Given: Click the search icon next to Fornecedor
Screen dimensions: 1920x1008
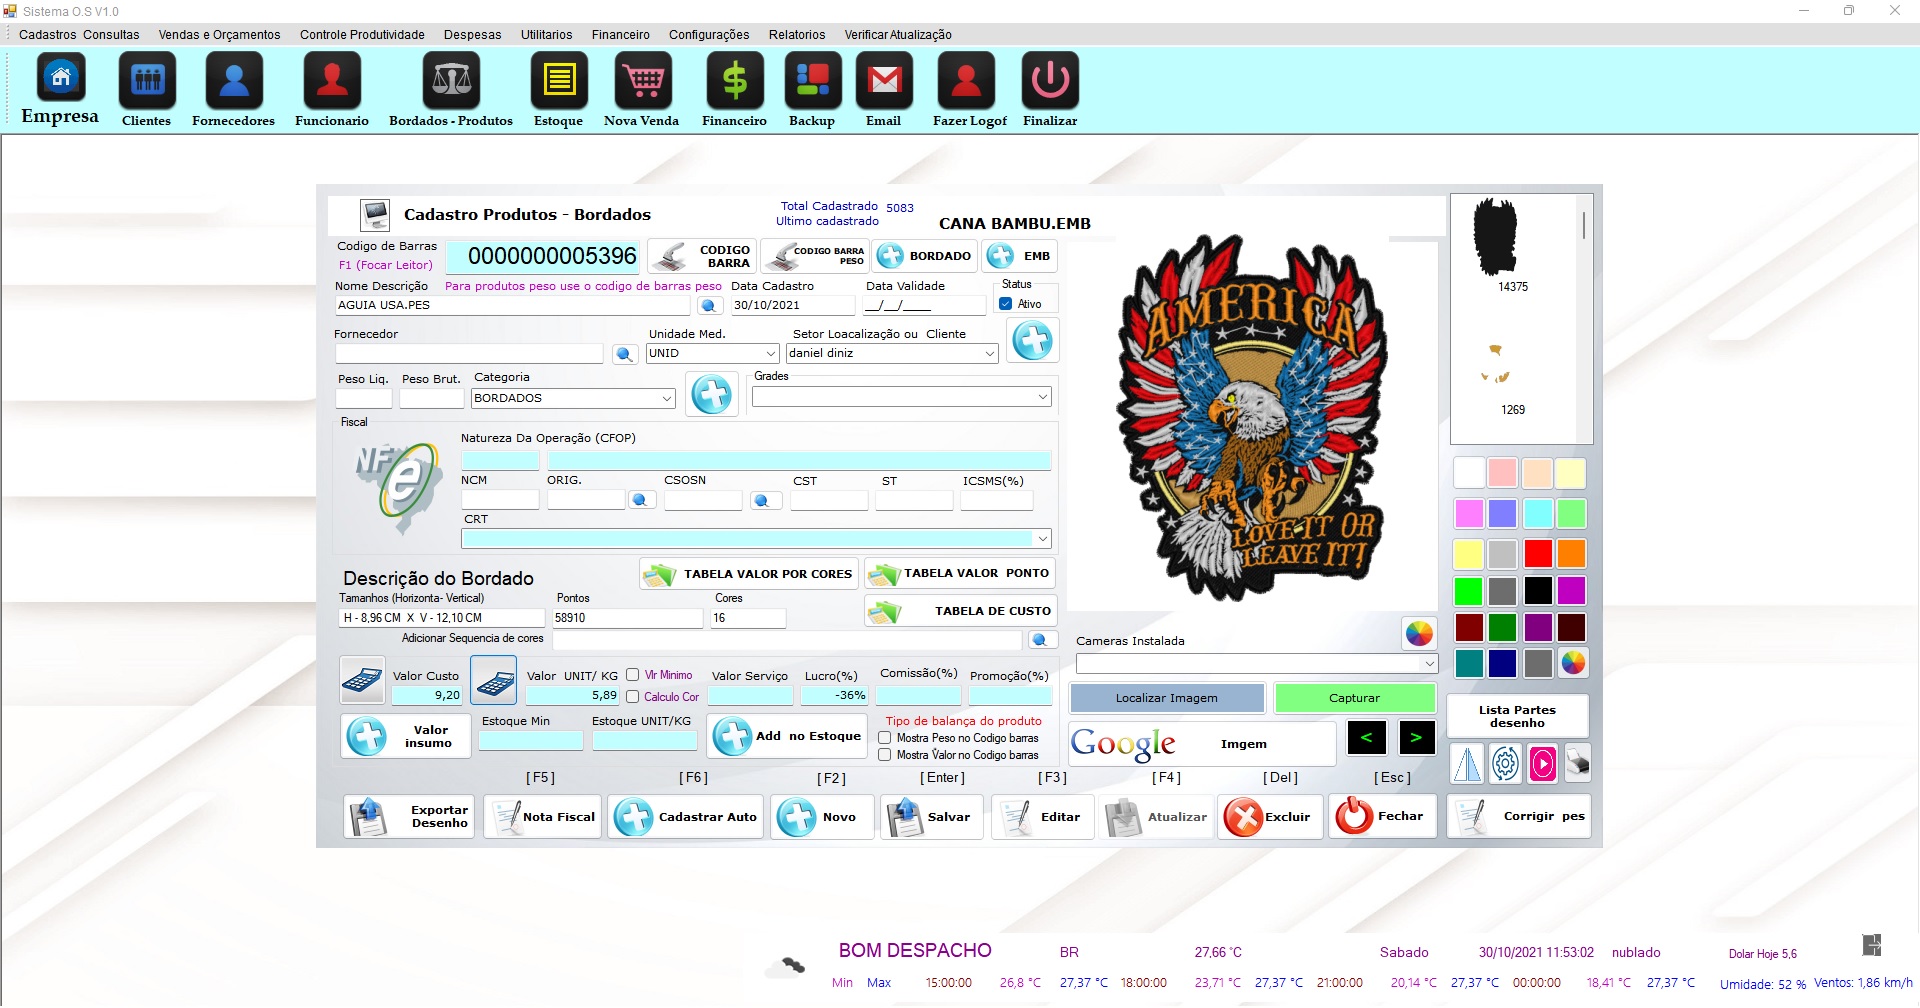Looking at the screenshot, I should pyautogui.click(x=625, y=354).
